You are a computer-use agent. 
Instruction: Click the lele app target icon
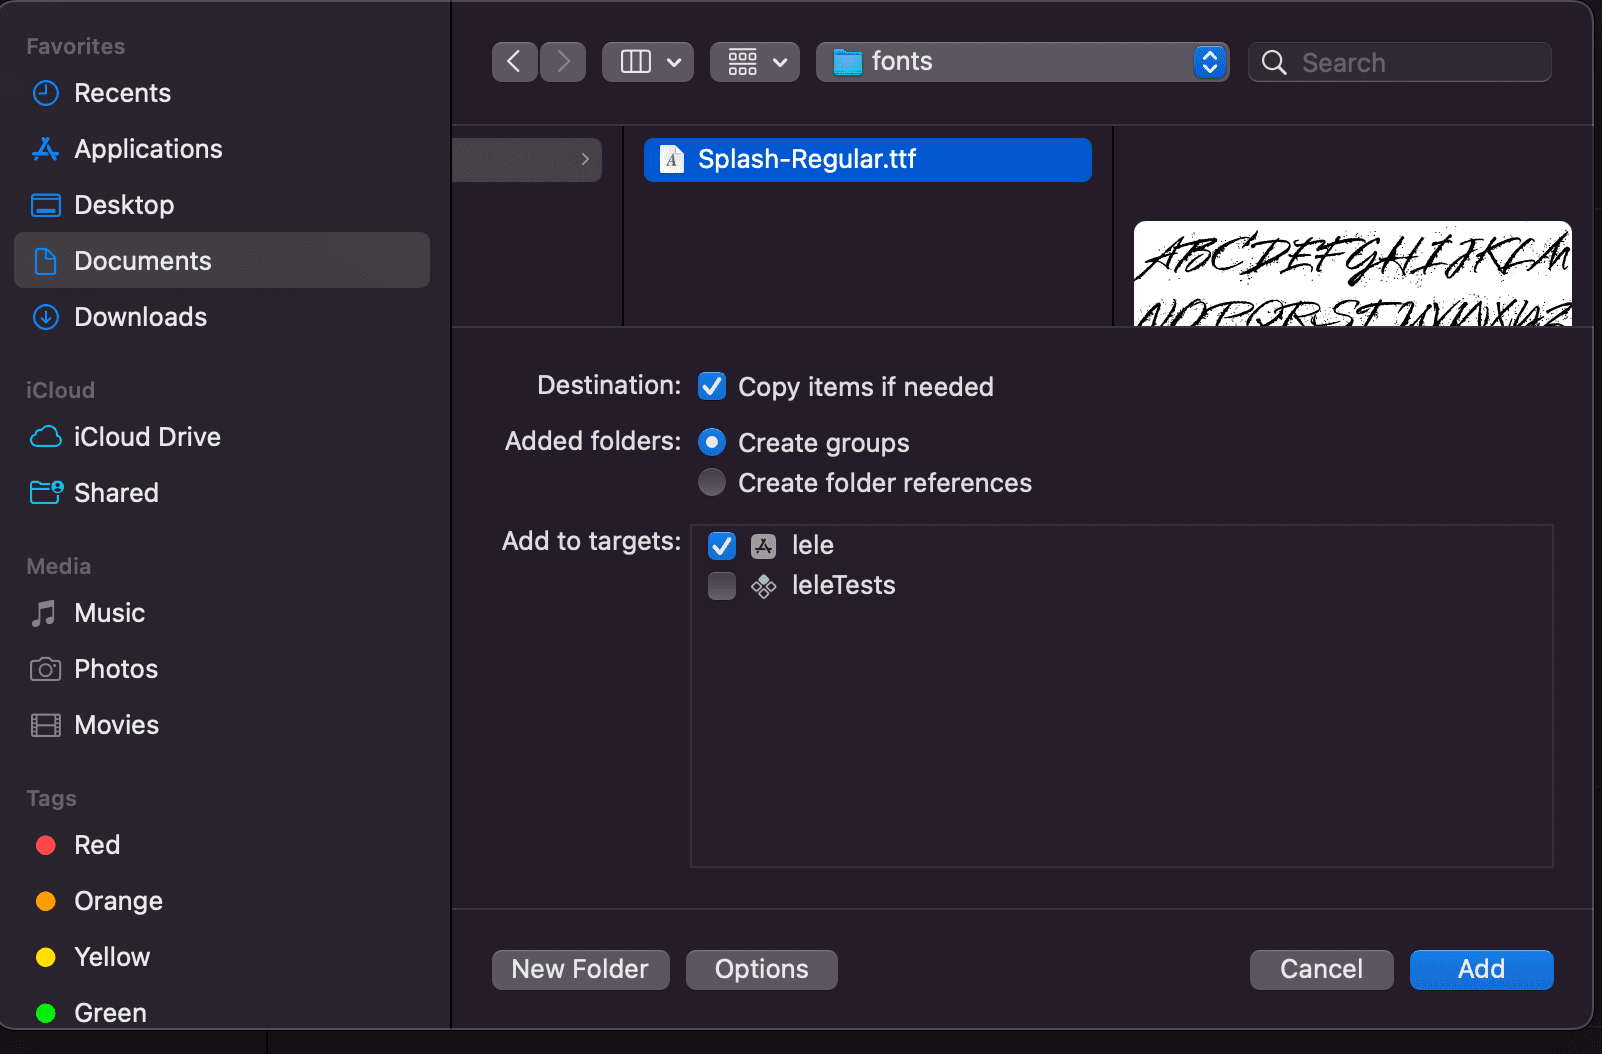[x=764, y=546]
